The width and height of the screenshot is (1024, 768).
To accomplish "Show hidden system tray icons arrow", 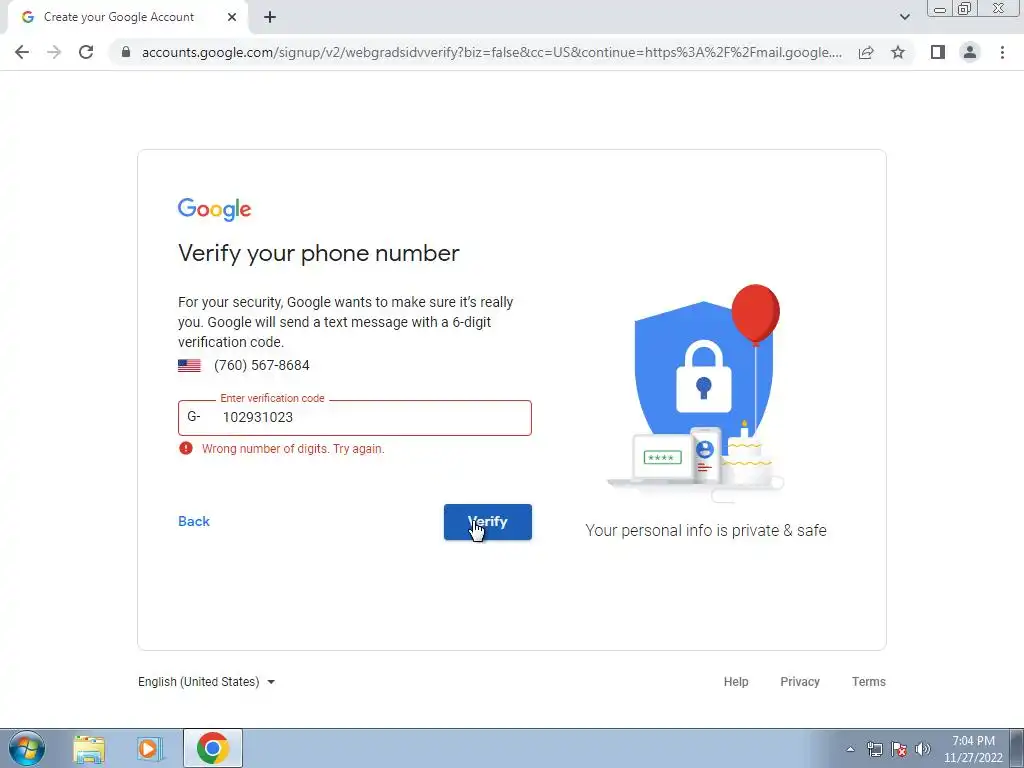I will [850, 749].
